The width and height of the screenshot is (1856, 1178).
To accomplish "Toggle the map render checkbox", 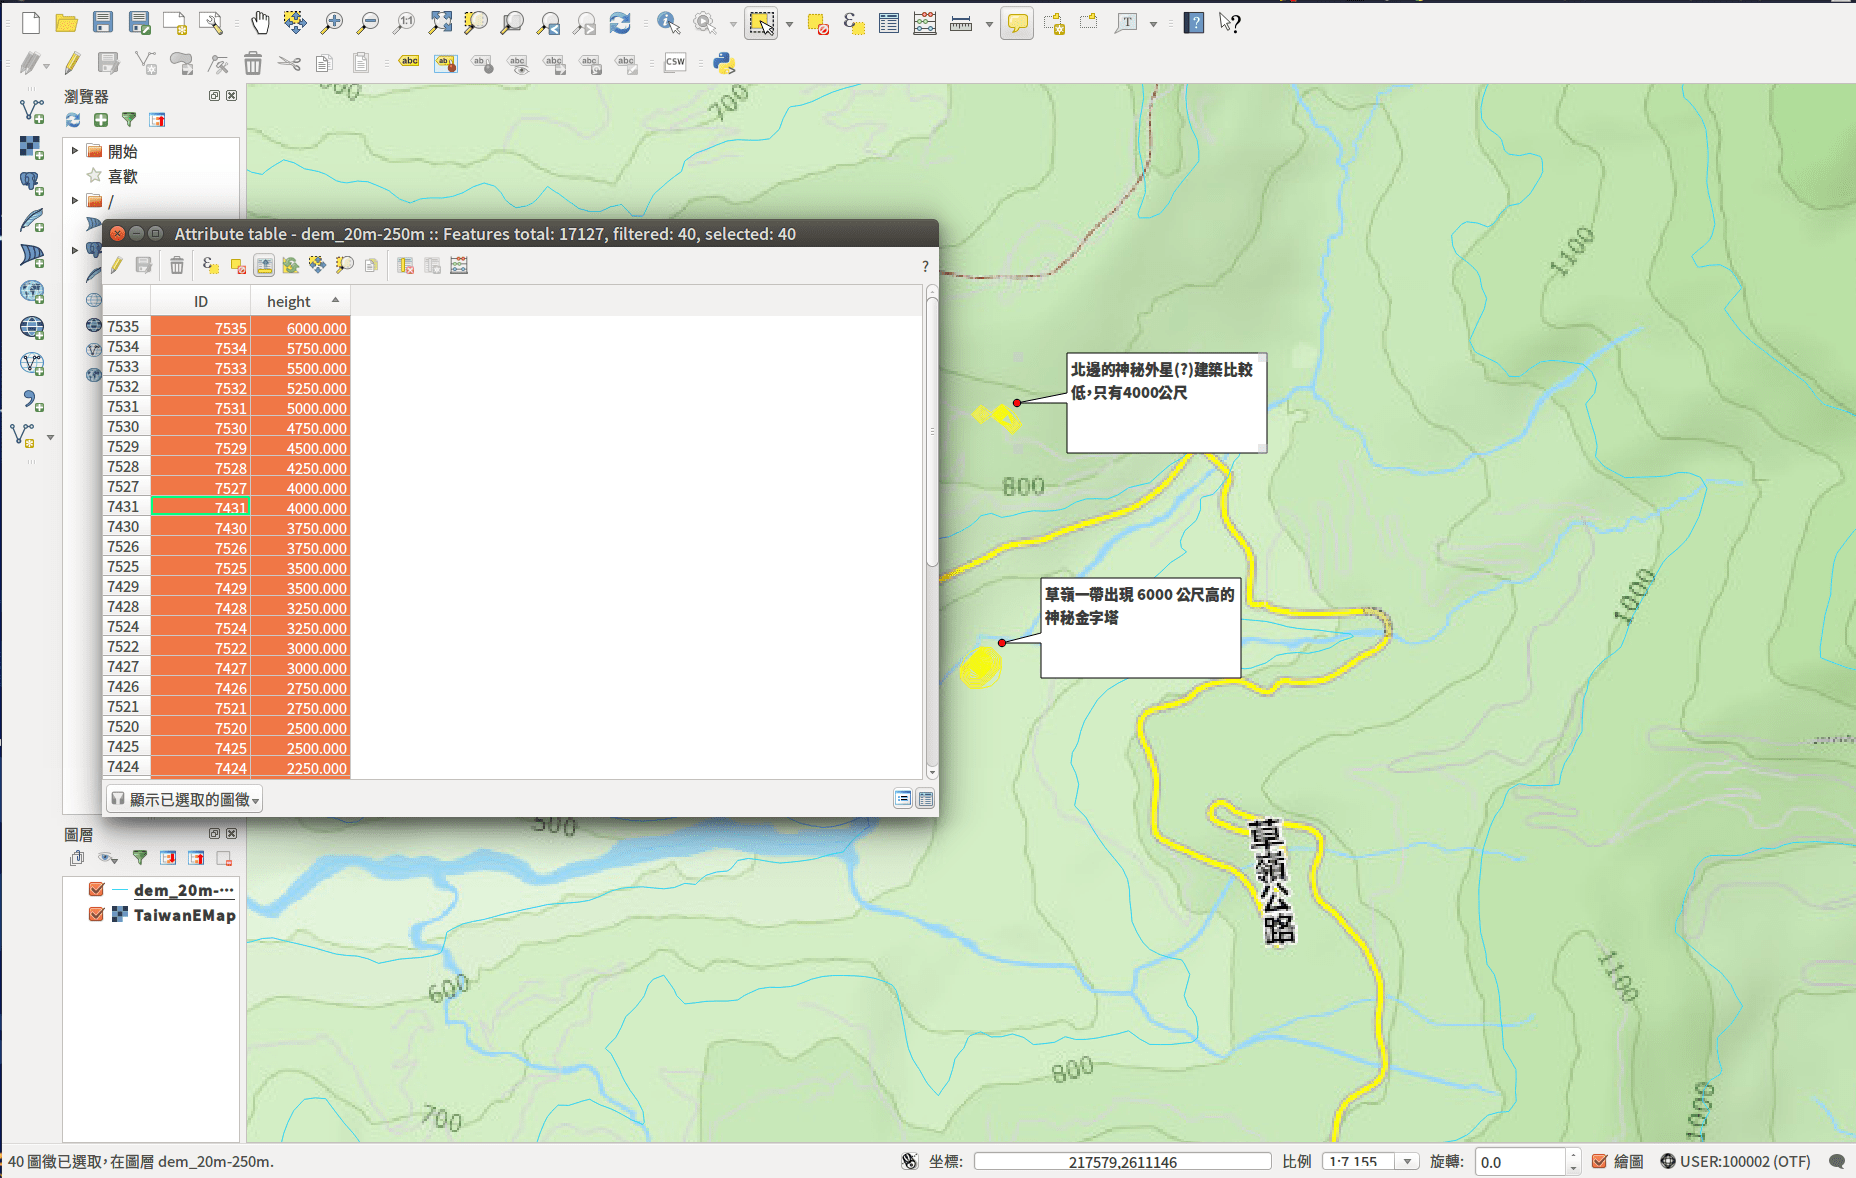I will (1599, 1161).
